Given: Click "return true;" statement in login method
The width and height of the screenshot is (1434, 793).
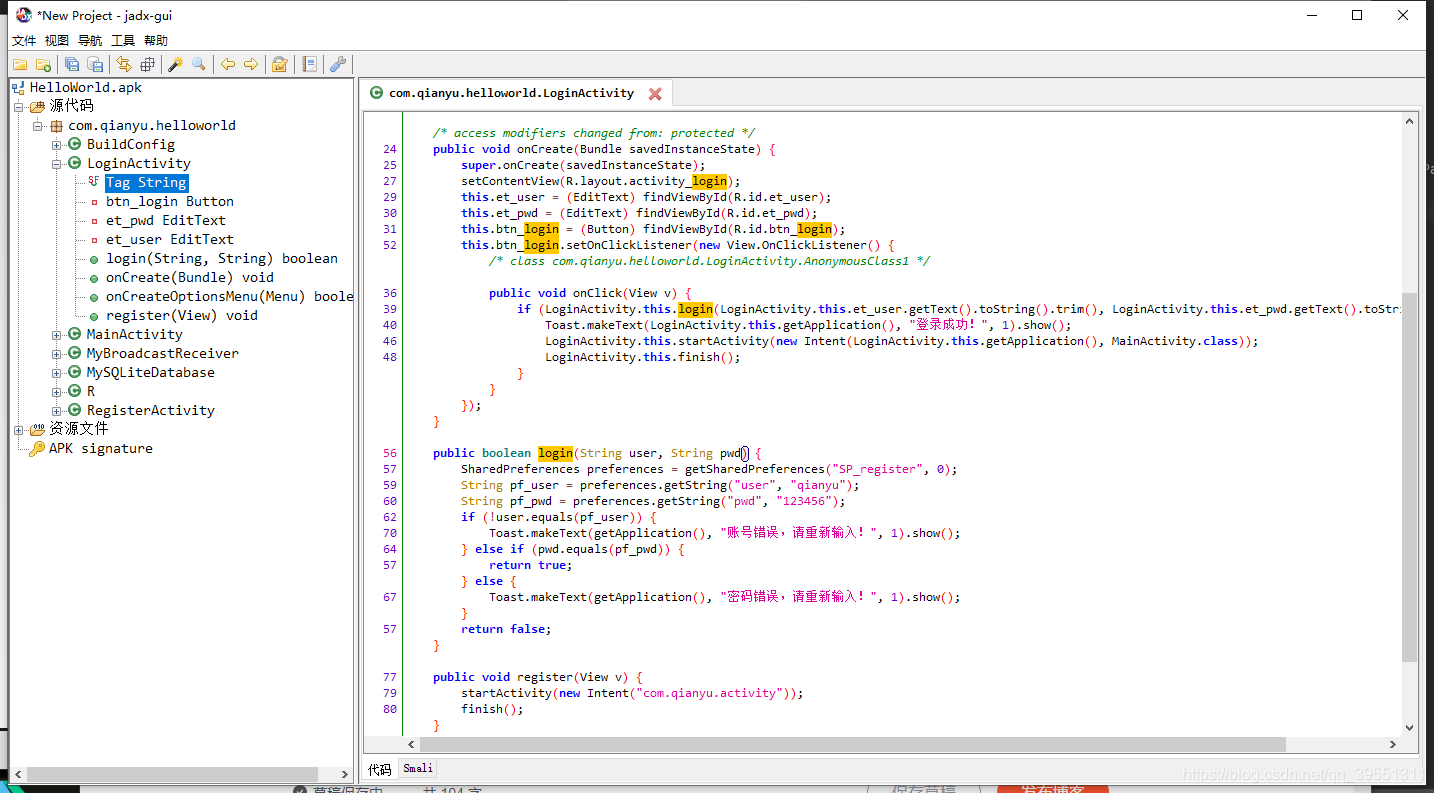Looking at the screenshot, I should click(530, 565).
